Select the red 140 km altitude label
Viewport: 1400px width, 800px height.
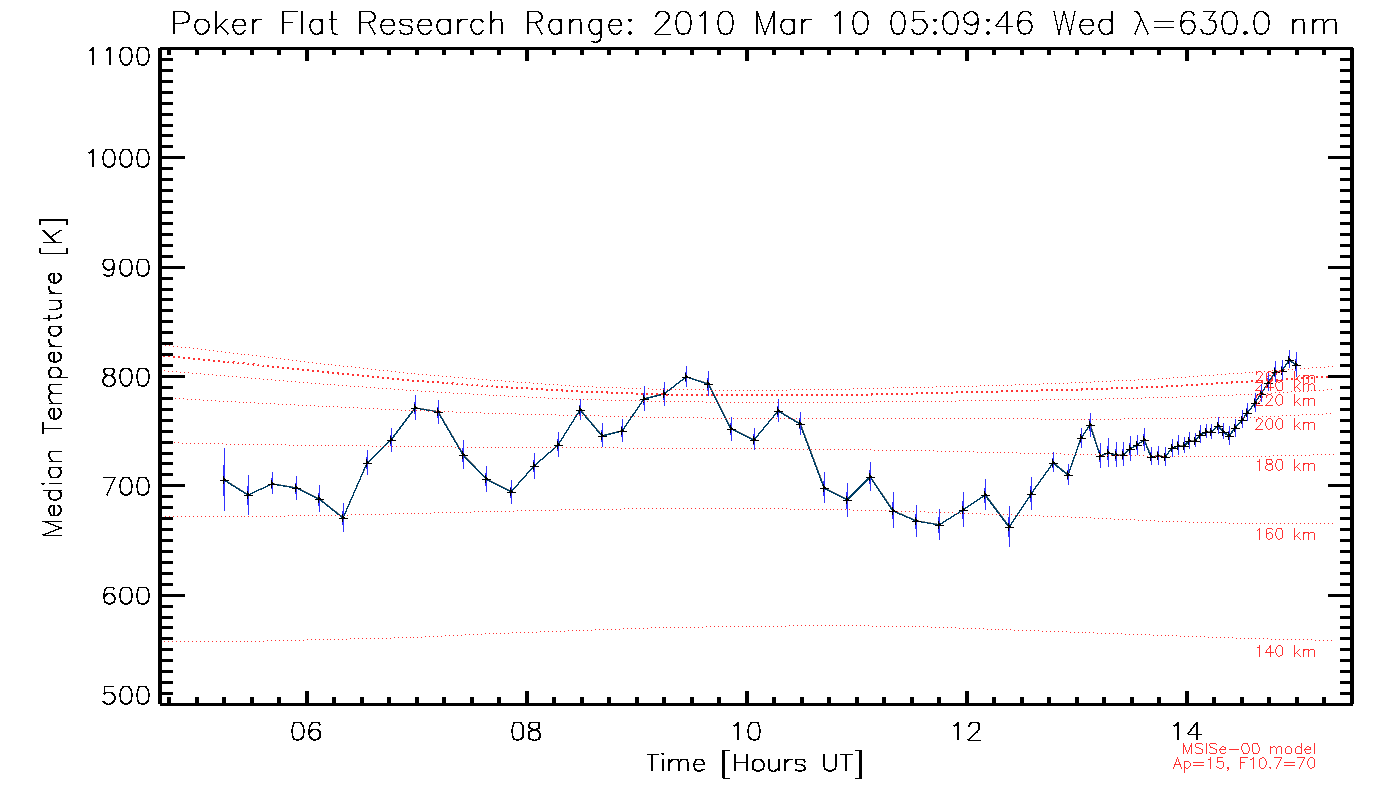[x=1285, y=652]
